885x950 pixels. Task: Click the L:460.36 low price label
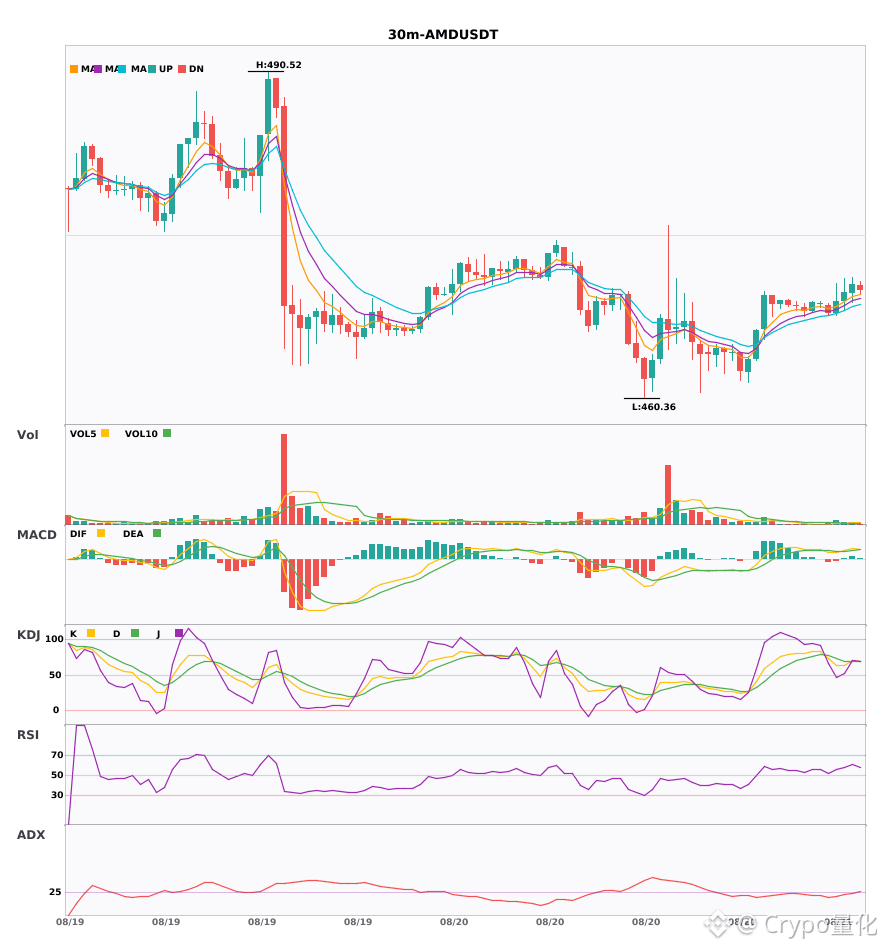point(654,407)
